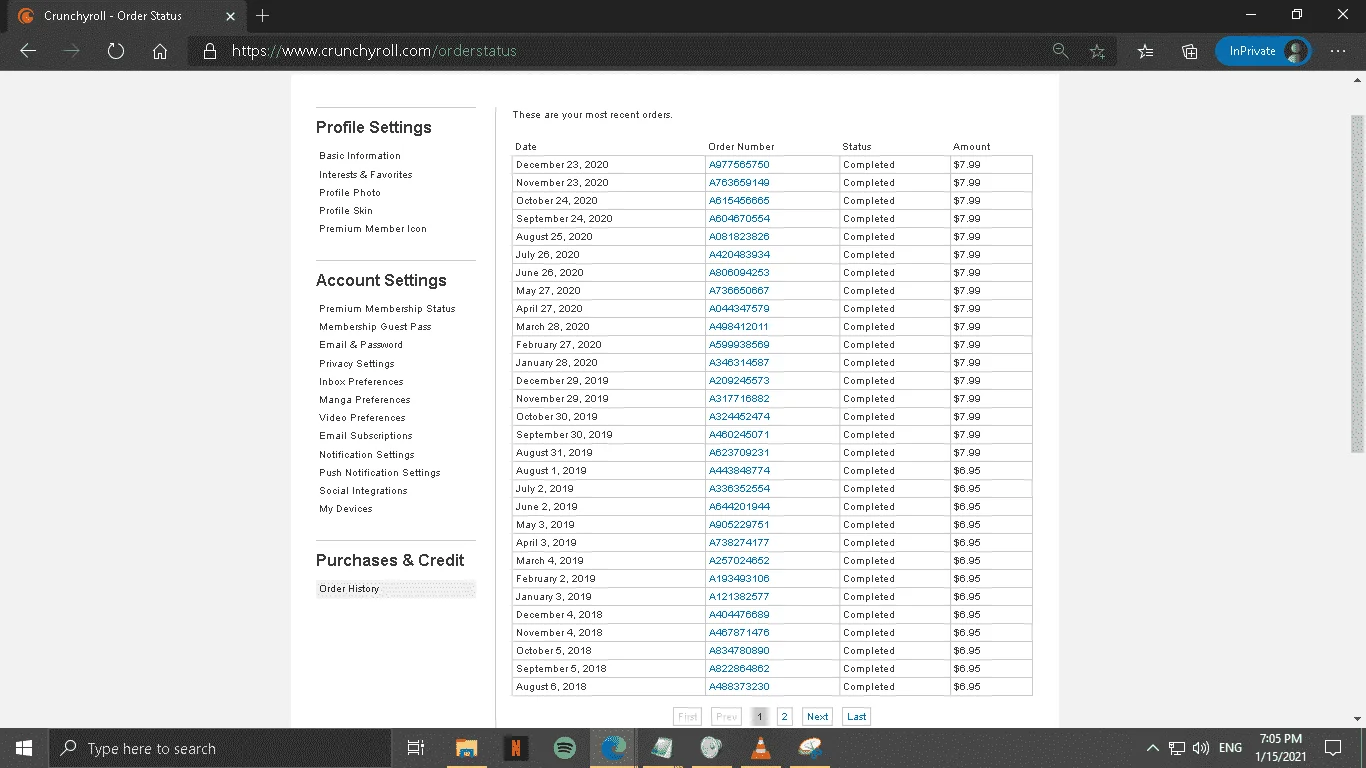Open the Favorites list icon
Screen dimensions: 1366x768
point(1146,51)
